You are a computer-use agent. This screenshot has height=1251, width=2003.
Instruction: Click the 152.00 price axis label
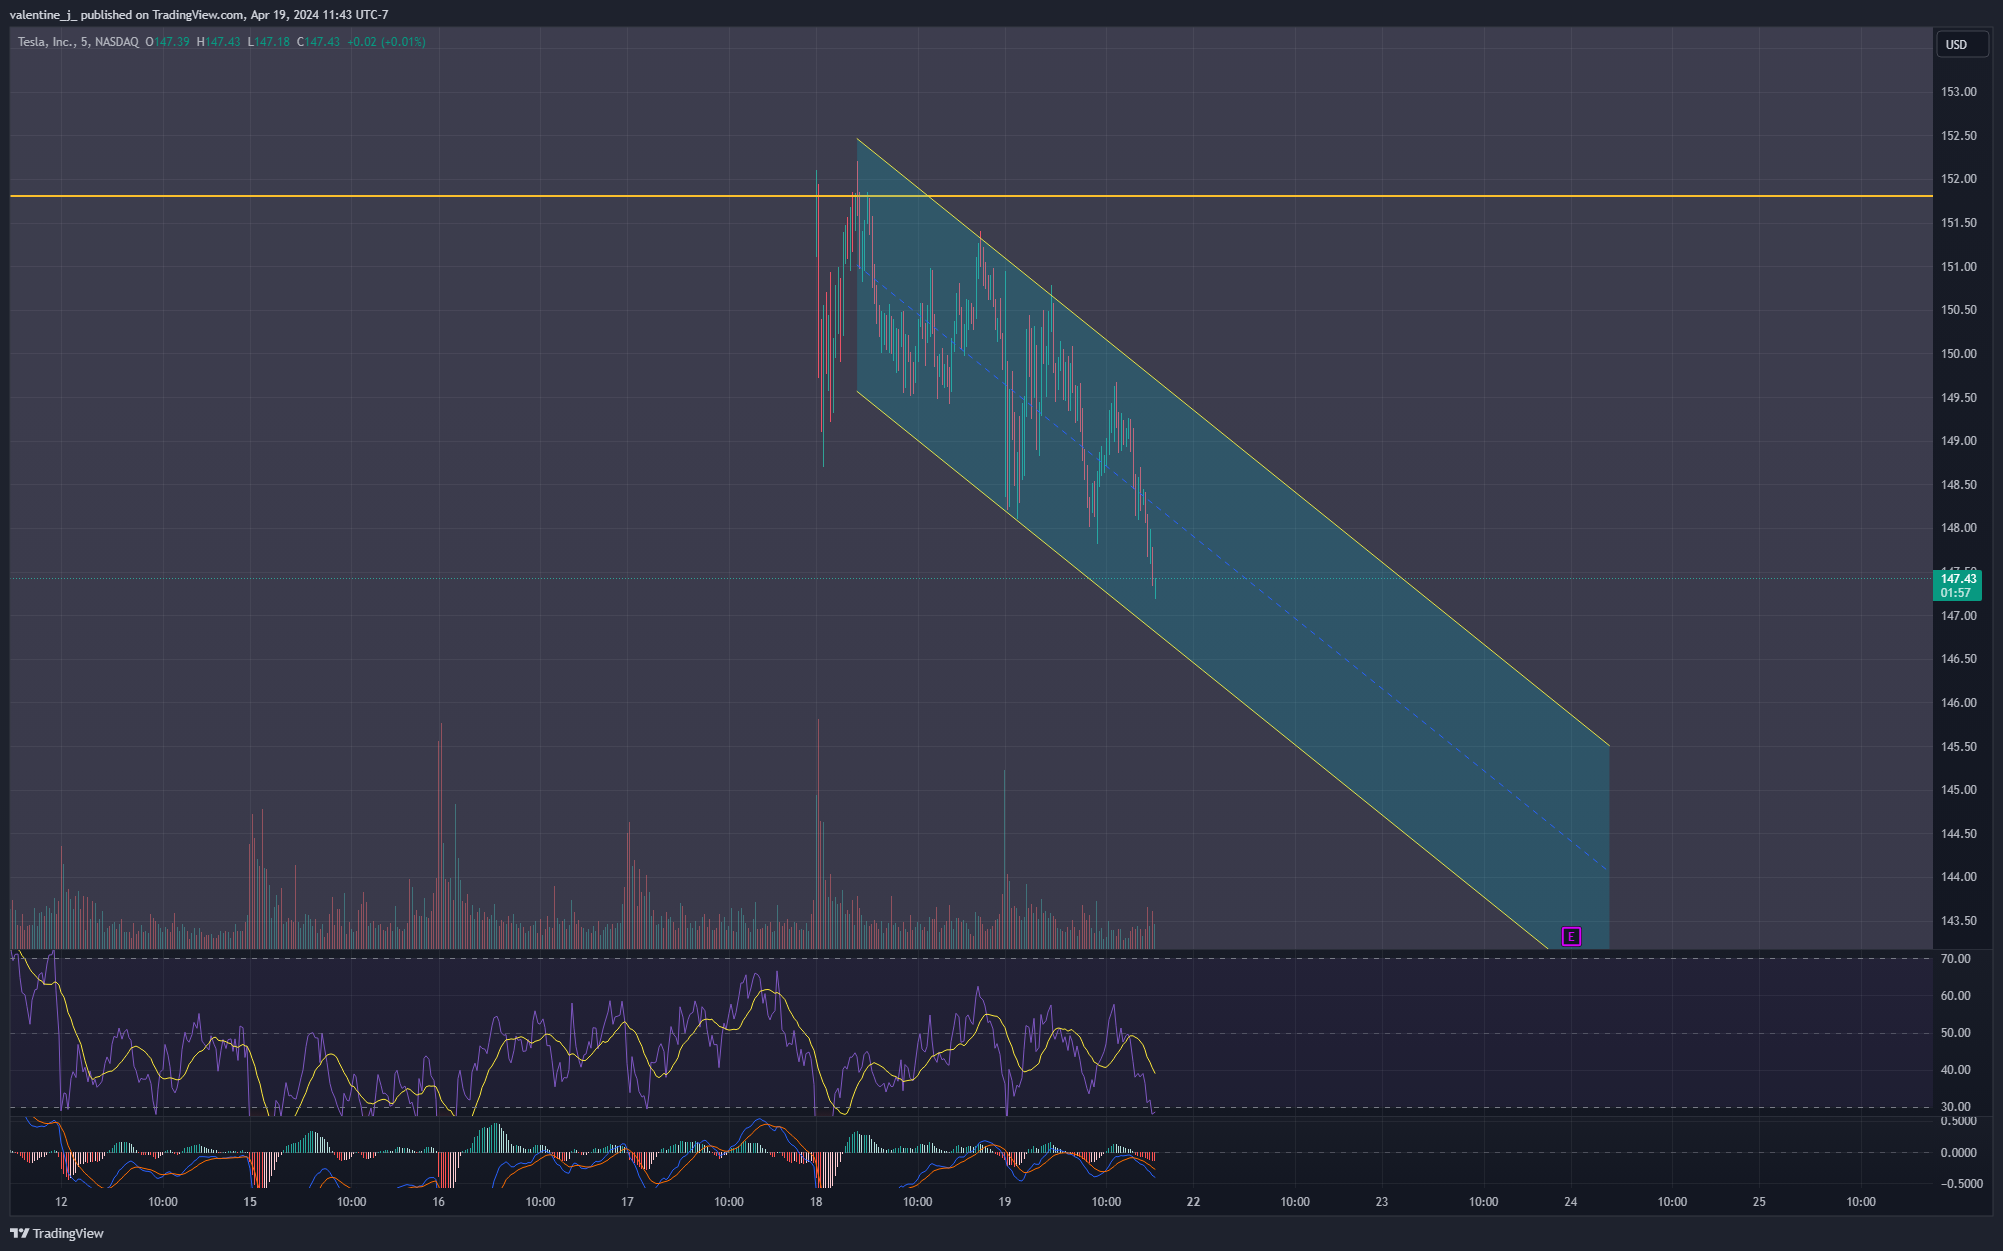(1958, 179)
